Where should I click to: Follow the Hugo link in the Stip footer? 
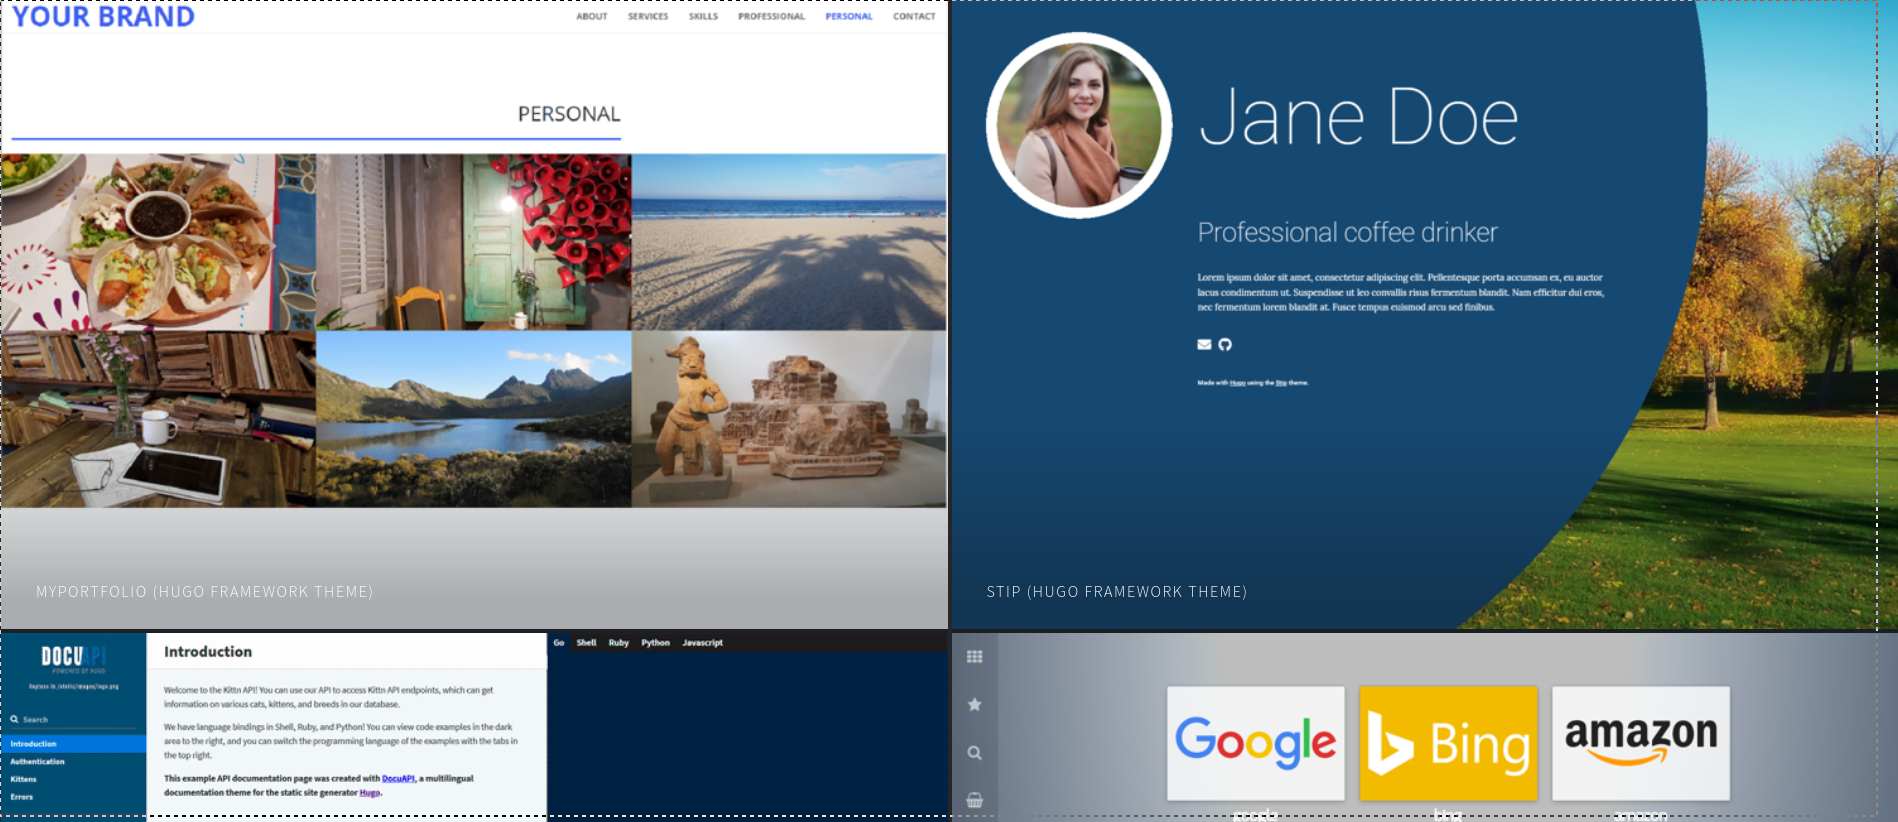(x=1237, y=383)
